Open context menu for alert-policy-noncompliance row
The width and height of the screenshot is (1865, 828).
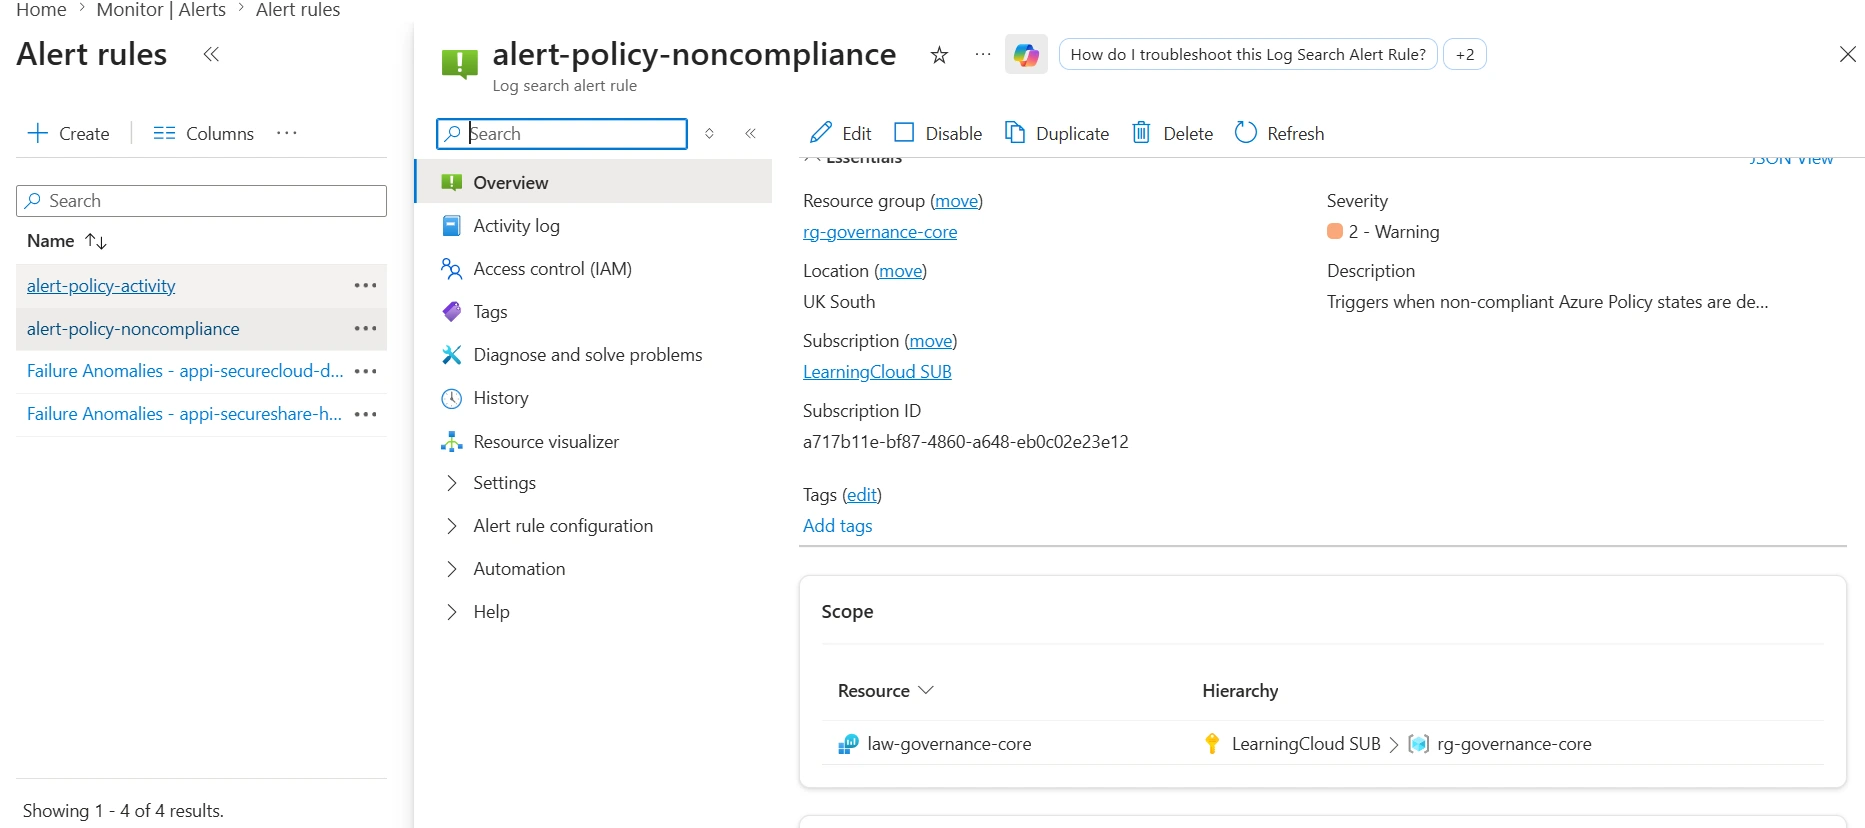coord(366,328)
